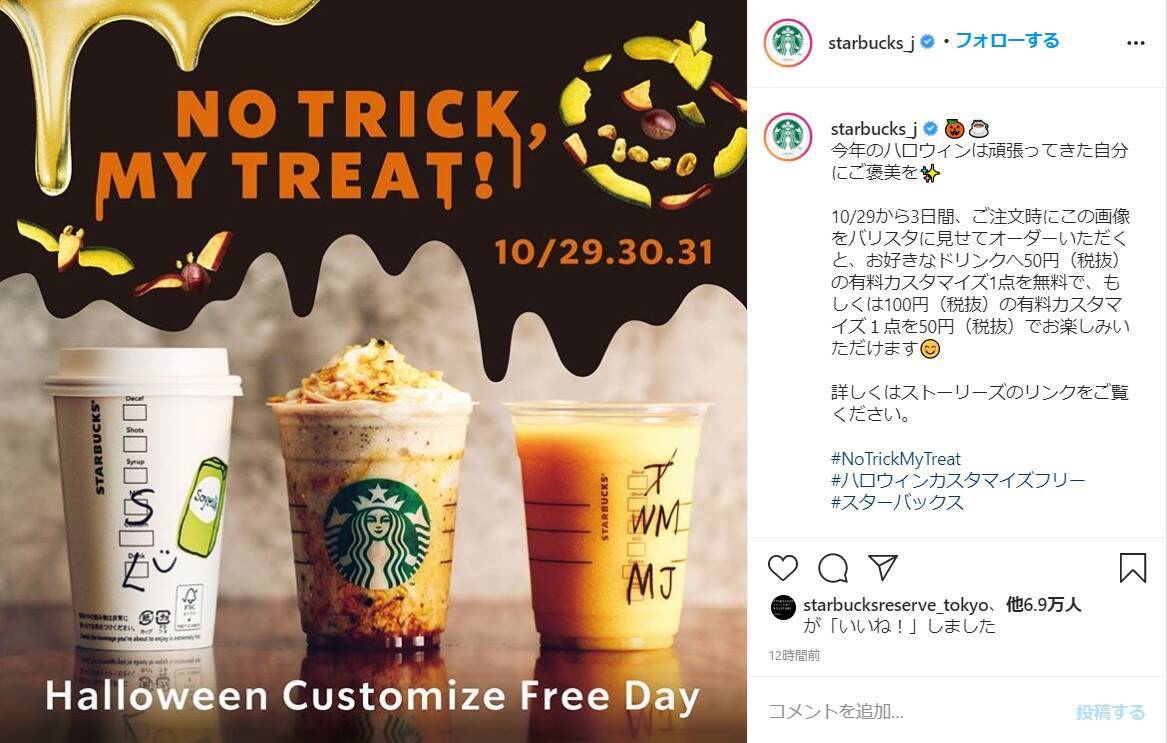
Task: Open the starbucks_j username in the header
Action: [x=871, y=42]
